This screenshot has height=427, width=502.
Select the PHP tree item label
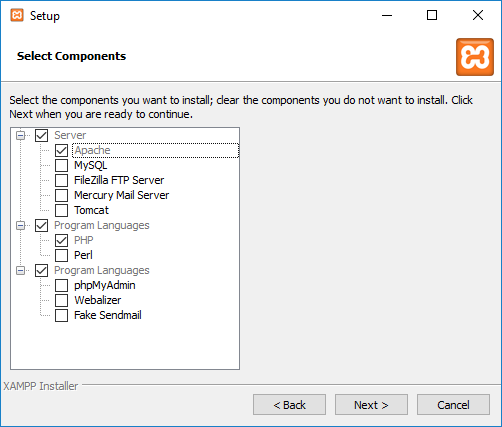point(84,240)
